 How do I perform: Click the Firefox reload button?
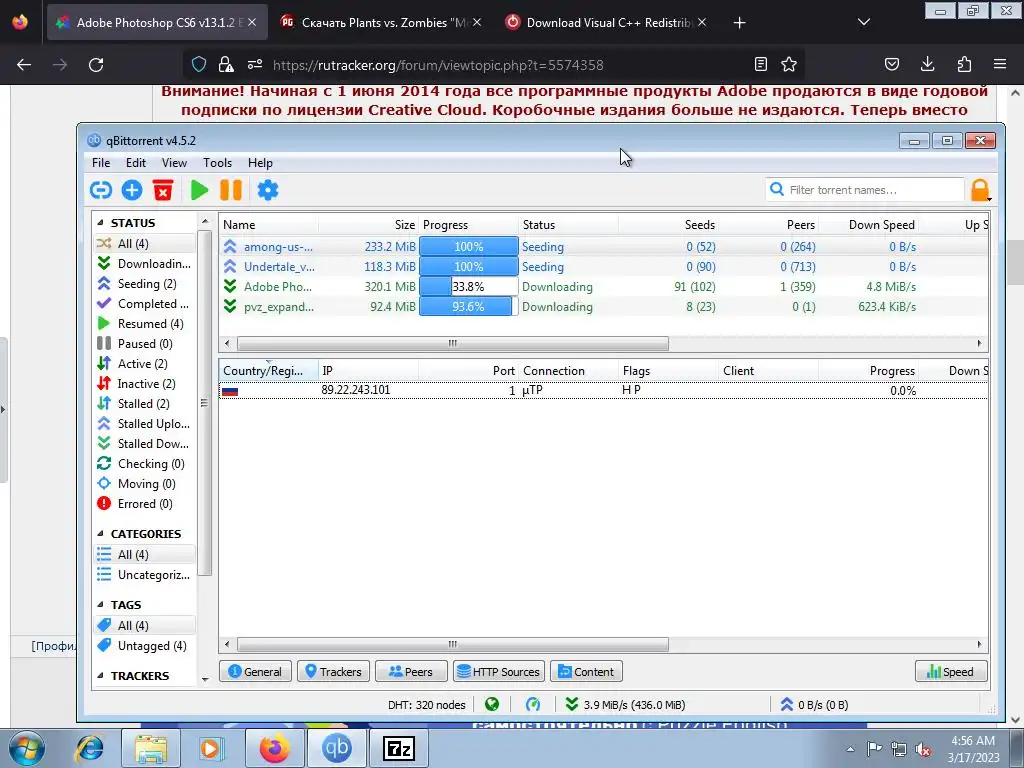coord(96,65)
